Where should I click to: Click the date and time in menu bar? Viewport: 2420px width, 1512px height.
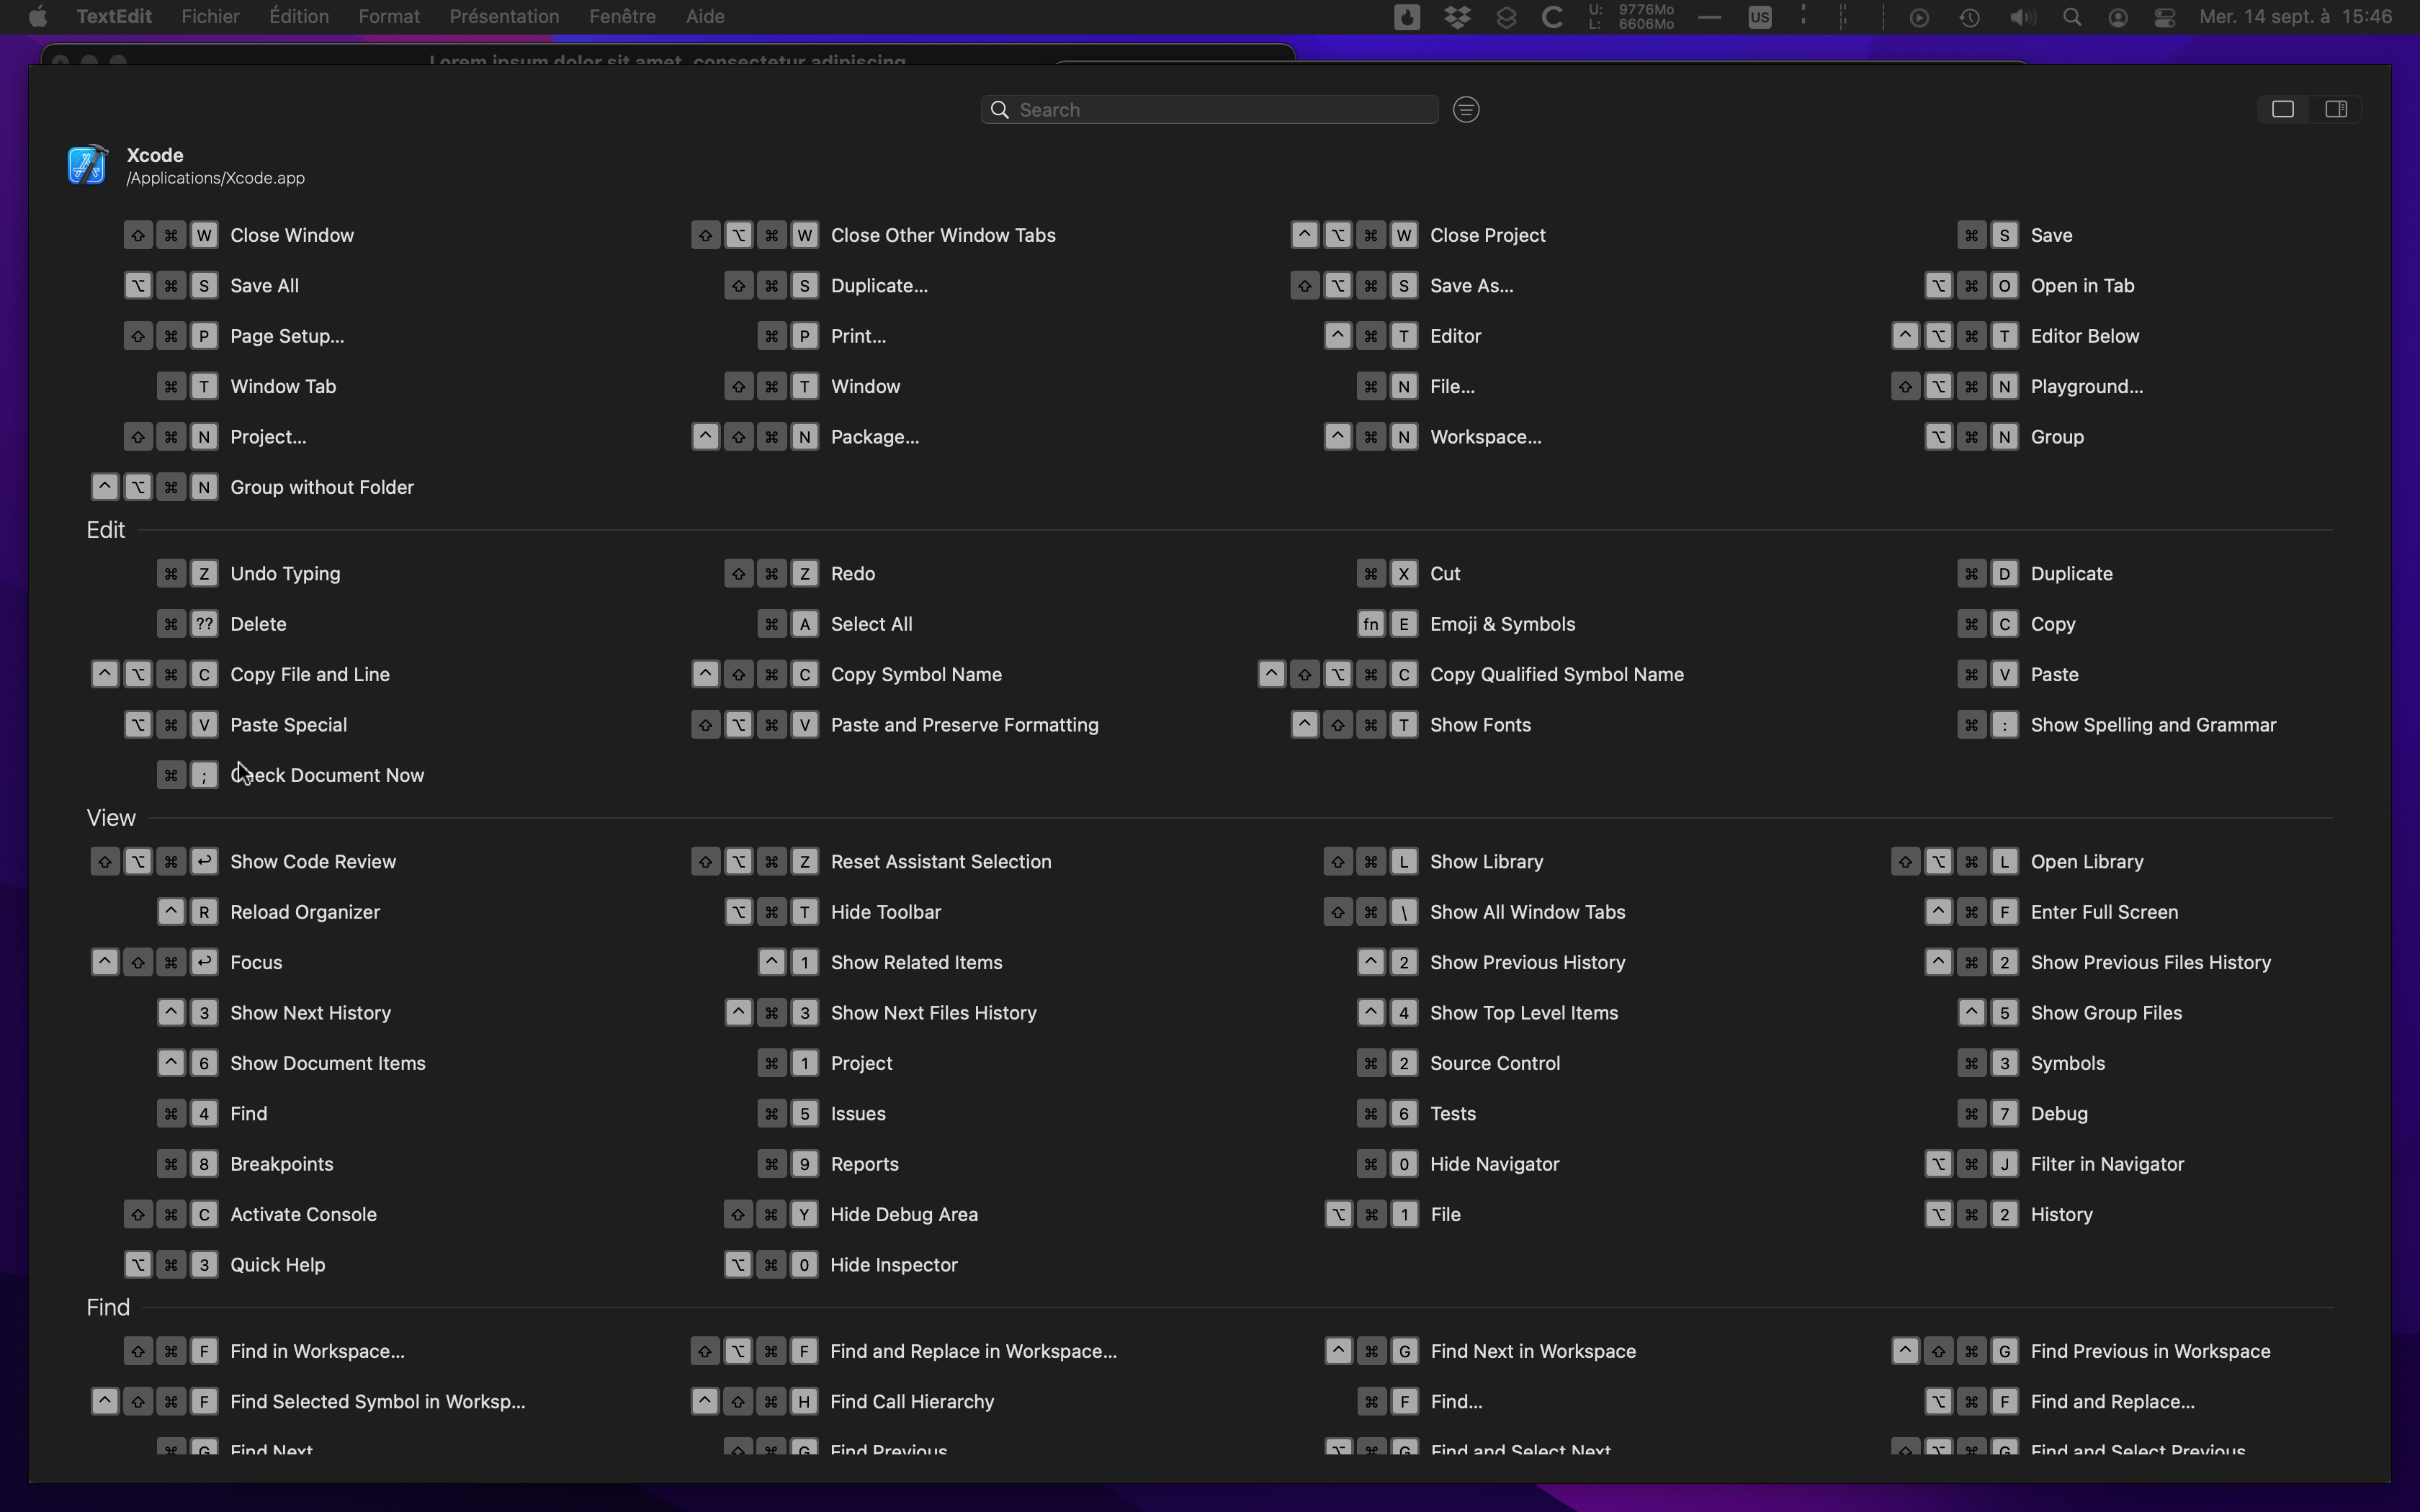tap(2295, 17)
